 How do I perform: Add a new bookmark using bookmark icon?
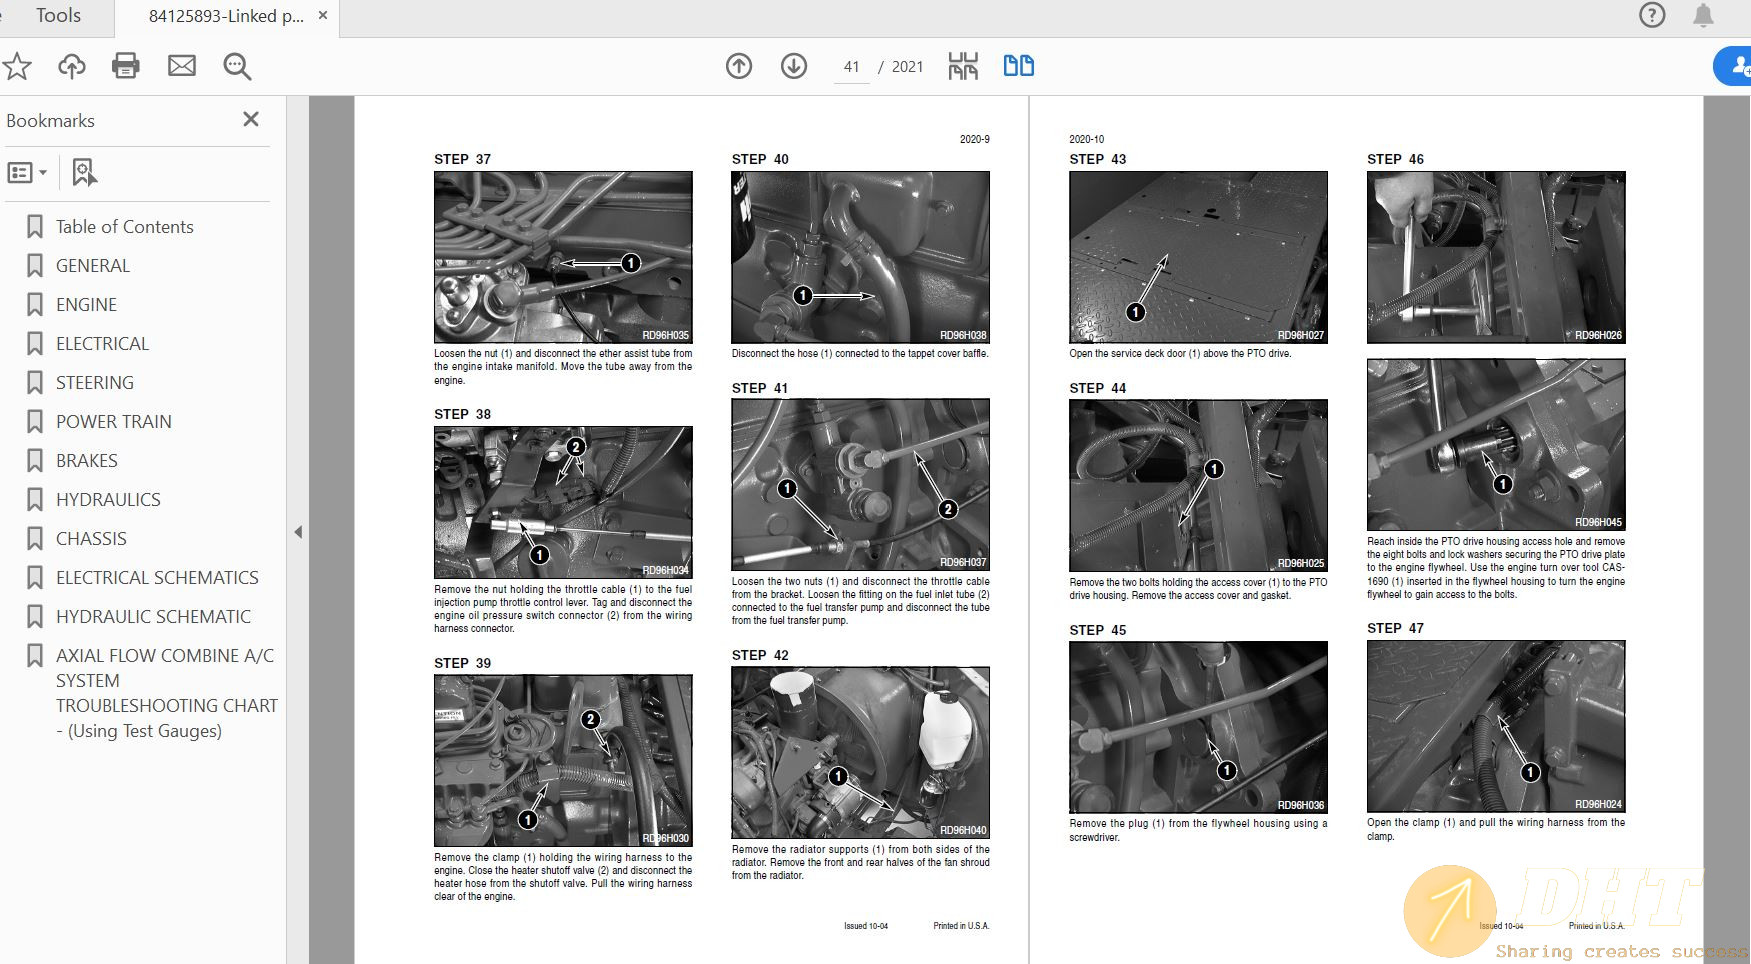[x=84, y=173]
